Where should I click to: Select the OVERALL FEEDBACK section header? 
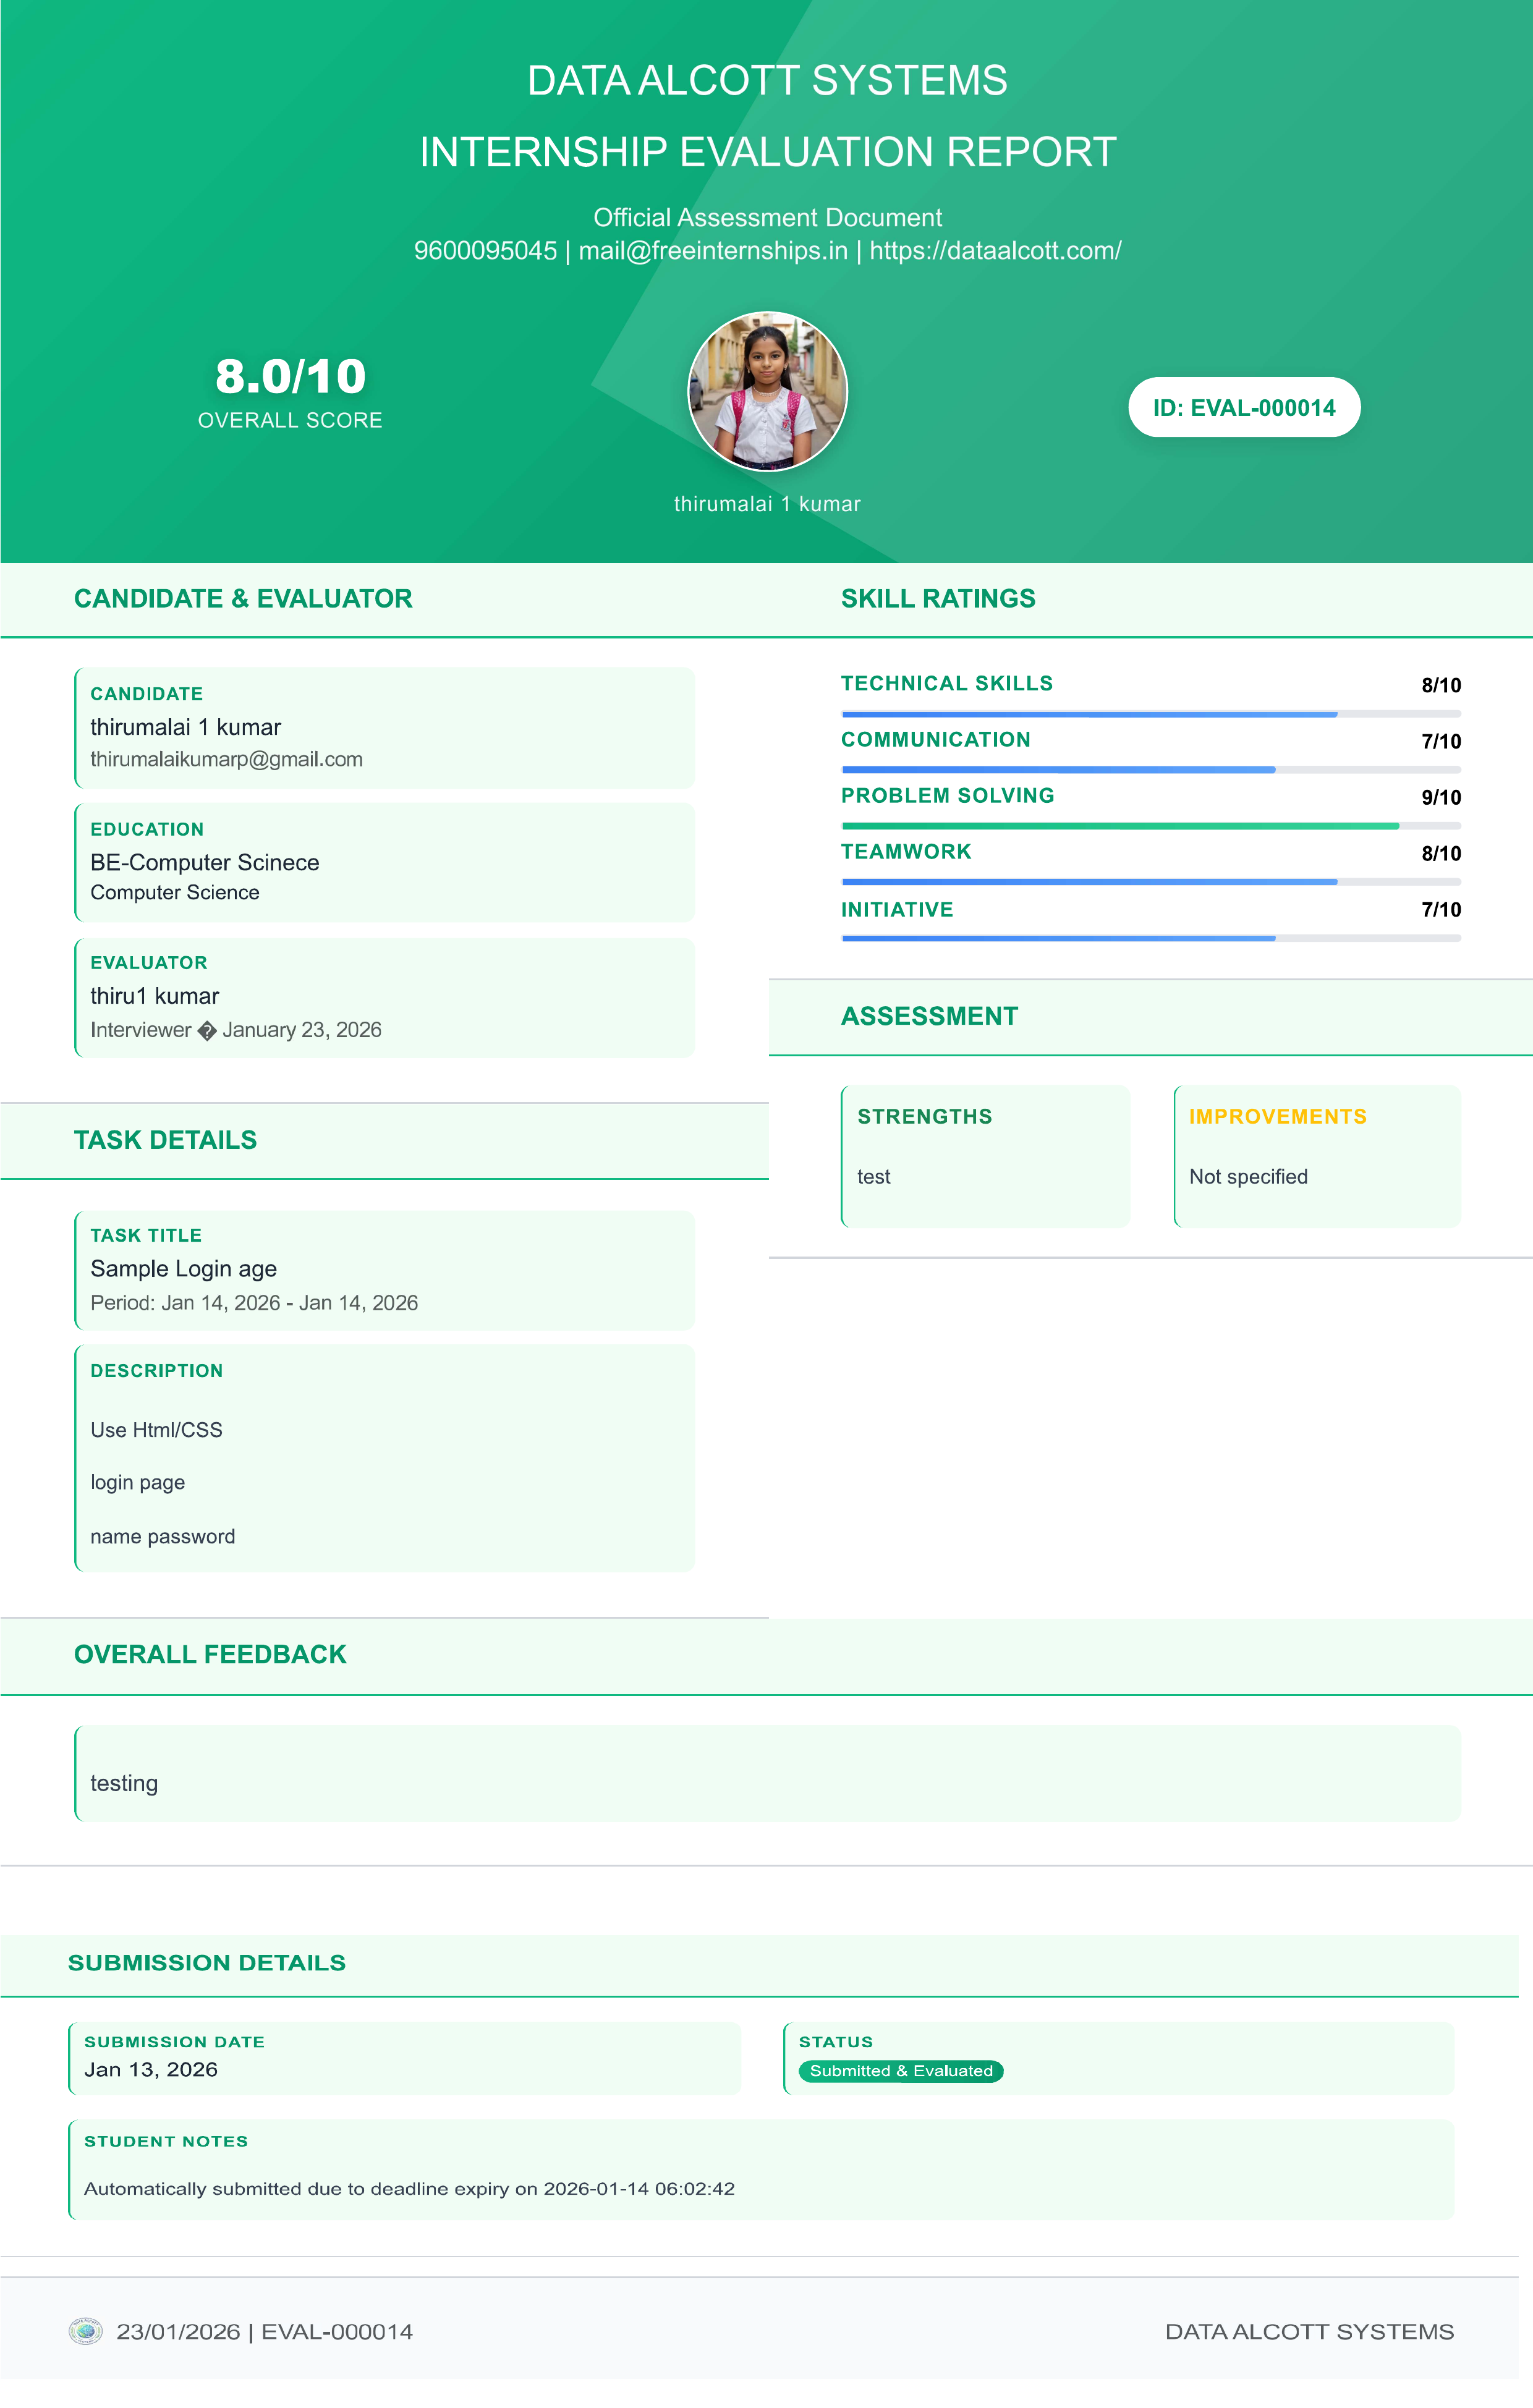[209, 1654]
